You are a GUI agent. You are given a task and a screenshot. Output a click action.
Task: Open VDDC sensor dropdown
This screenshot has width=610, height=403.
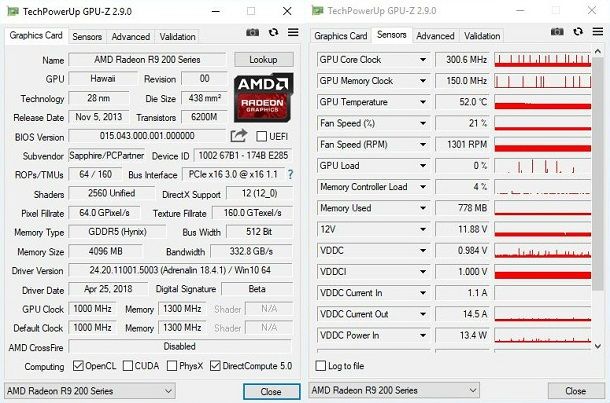[422, 250]
